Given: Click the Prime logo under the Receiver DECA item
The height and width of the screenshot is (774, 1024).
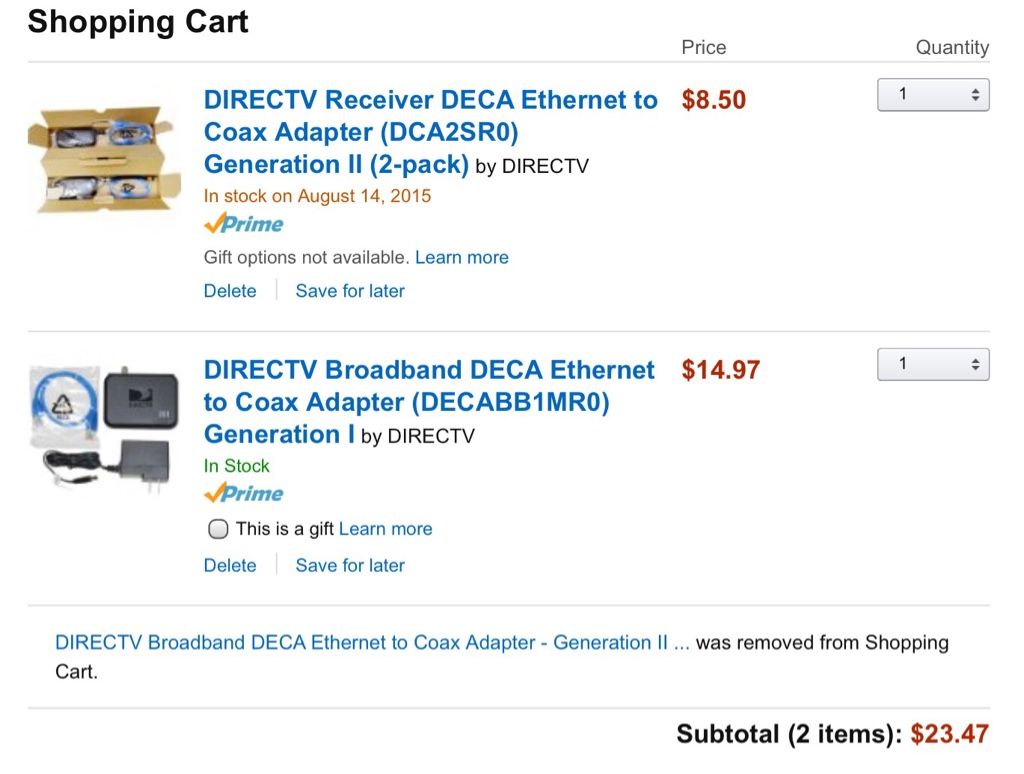Looking at the screenshot, I should 244,224.
